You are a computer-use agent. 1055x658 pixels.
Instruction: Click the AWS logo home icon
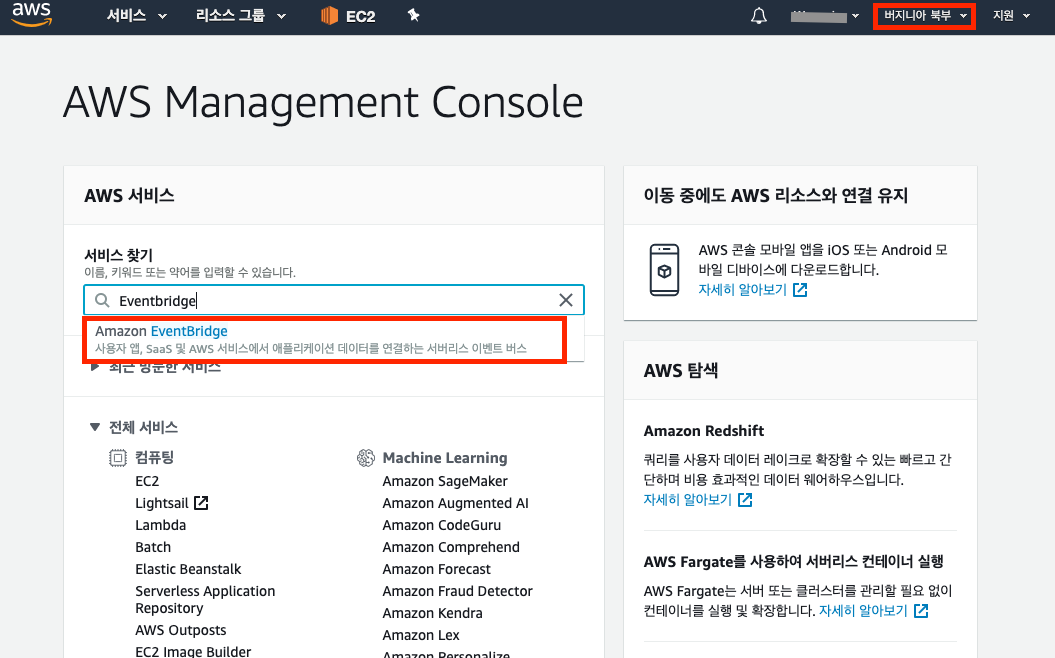click(x=31, y=14)
